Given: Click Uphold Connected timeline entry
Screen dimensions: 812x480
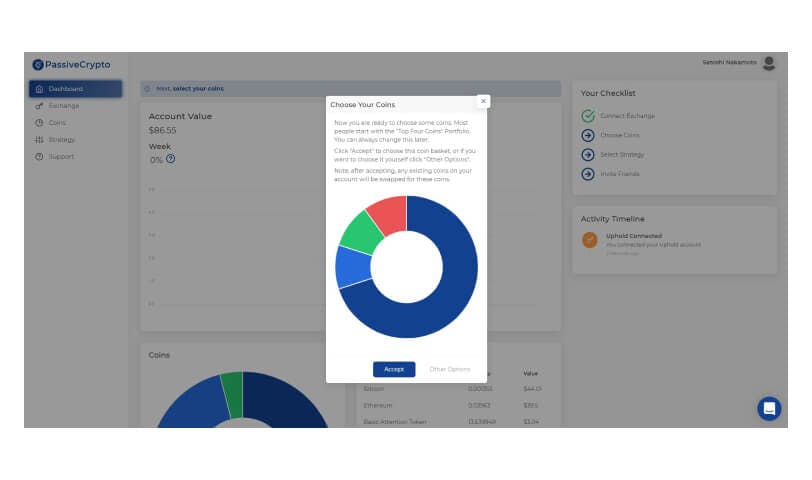Looking at the screenshot, I should pyautogui.click(x=654, y=244).
